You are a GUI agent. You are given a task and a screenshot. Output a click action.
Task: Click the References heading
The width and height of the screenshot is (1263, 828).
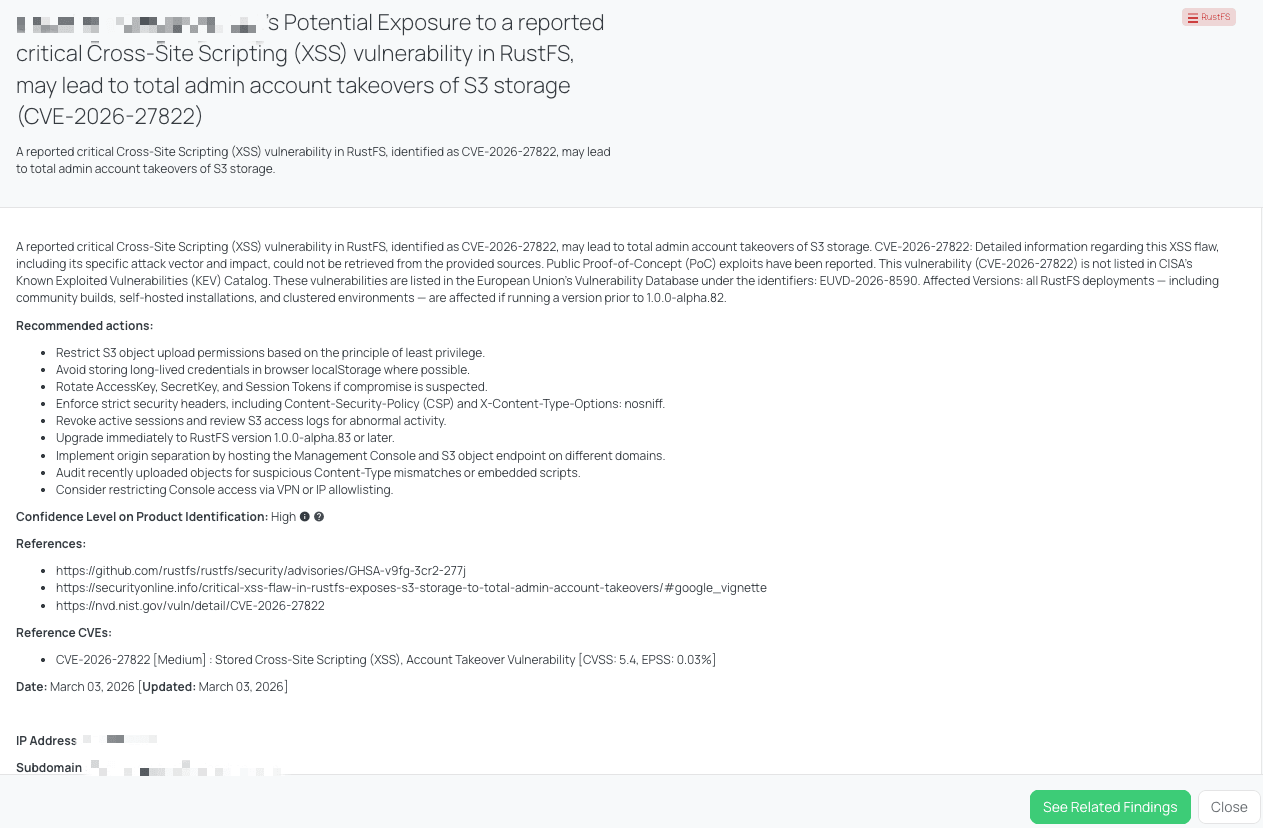click(x=51, y=544)
